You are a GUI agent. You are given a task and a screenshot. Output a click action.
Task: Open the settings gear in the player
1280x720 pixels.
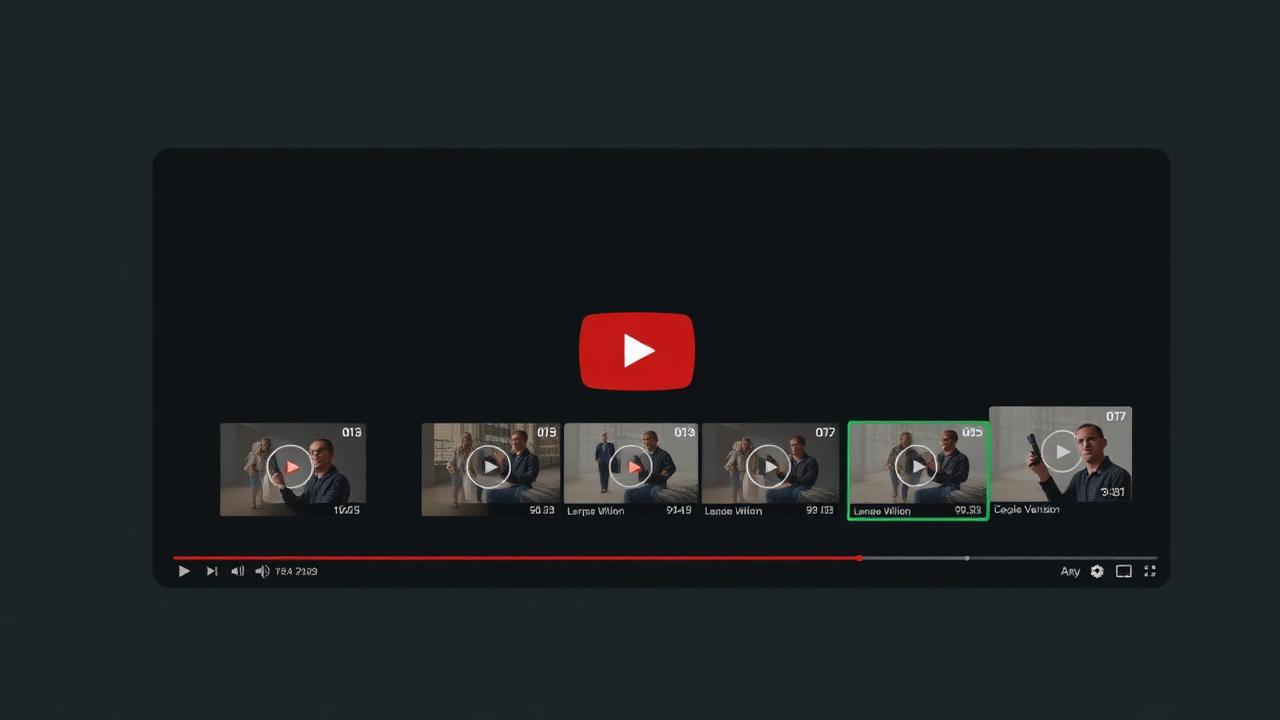pyautogui.click(x=1097, y=571)
